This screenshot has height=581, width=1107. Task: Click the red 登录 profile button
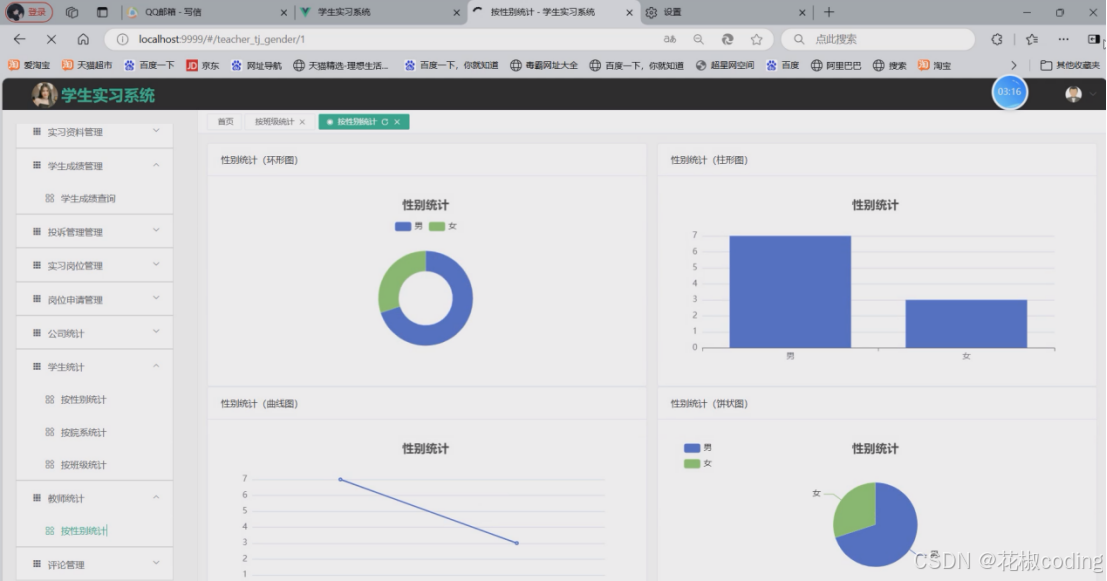(29, 12)
